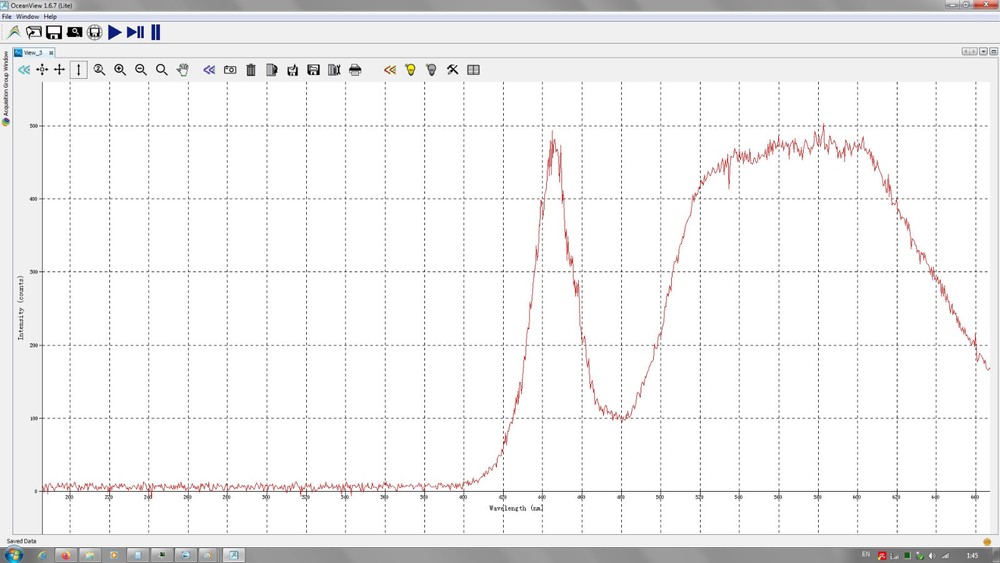Click the open/restore project icon in main toolbar
The height and width of the screenshot is (563, 1000).
[34, 32]
